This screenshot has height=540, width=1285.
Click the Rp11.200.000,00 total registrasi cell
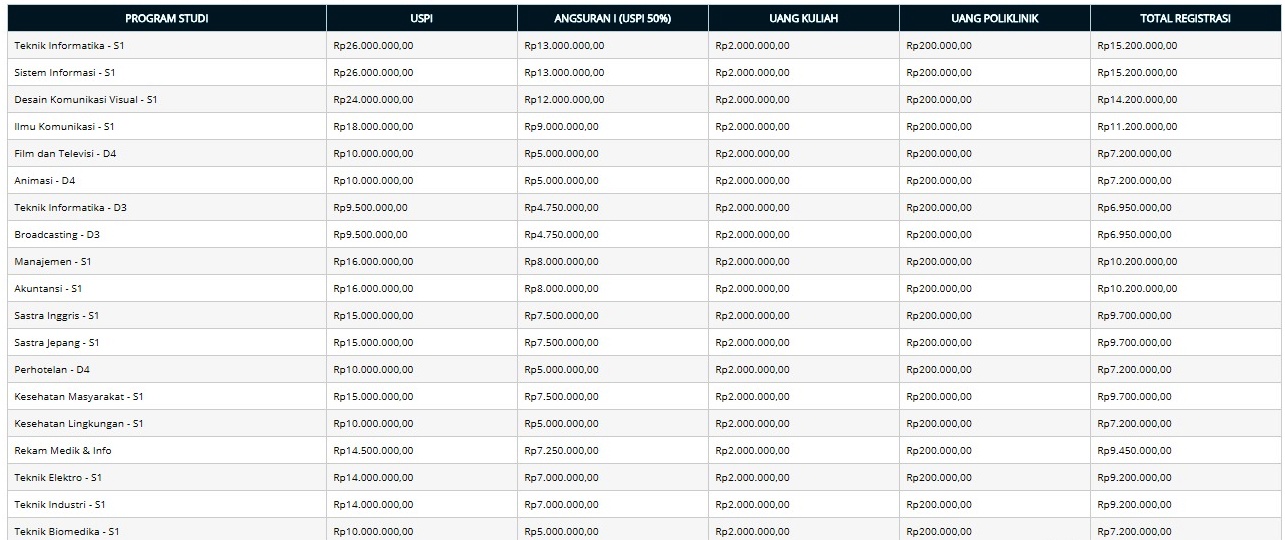(1137, 126)
